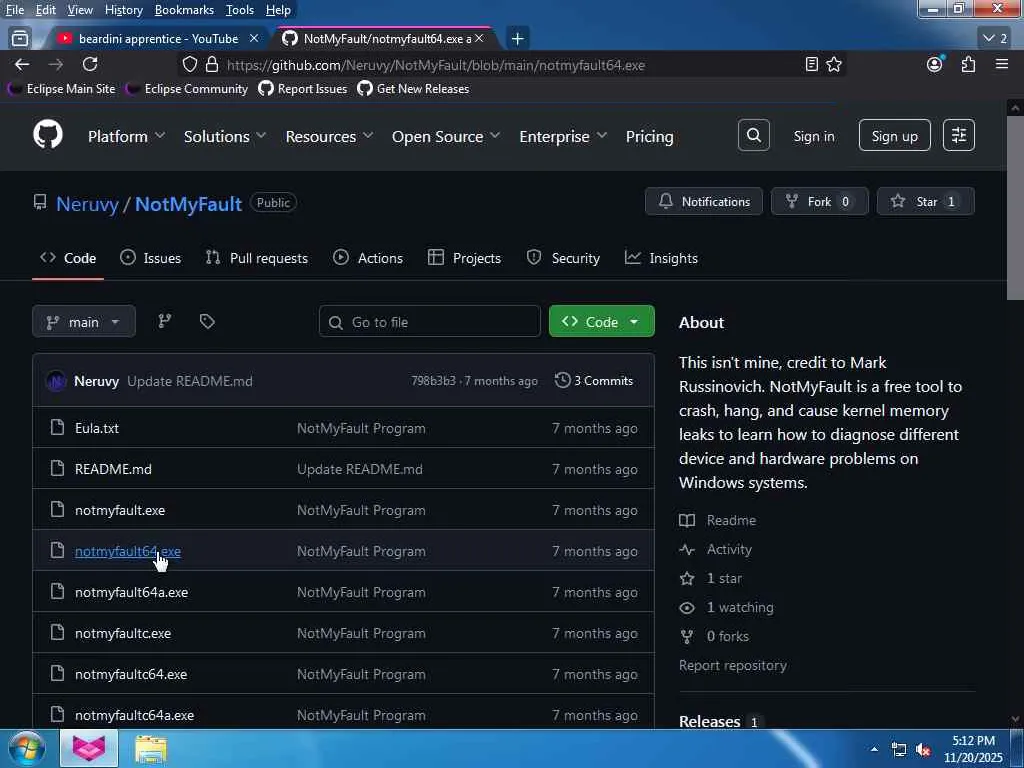Open the extensions puzzle icon
1024x768 pixels.
click(x=968, y=64)
